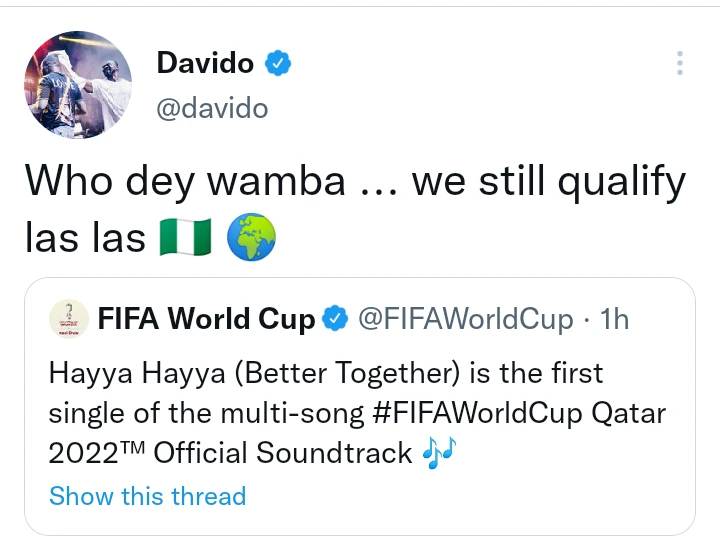This screenshot has height=542, width=720.
Task: Click the "Who dey wamba" tweet text
Action: (x=185, y=183)
